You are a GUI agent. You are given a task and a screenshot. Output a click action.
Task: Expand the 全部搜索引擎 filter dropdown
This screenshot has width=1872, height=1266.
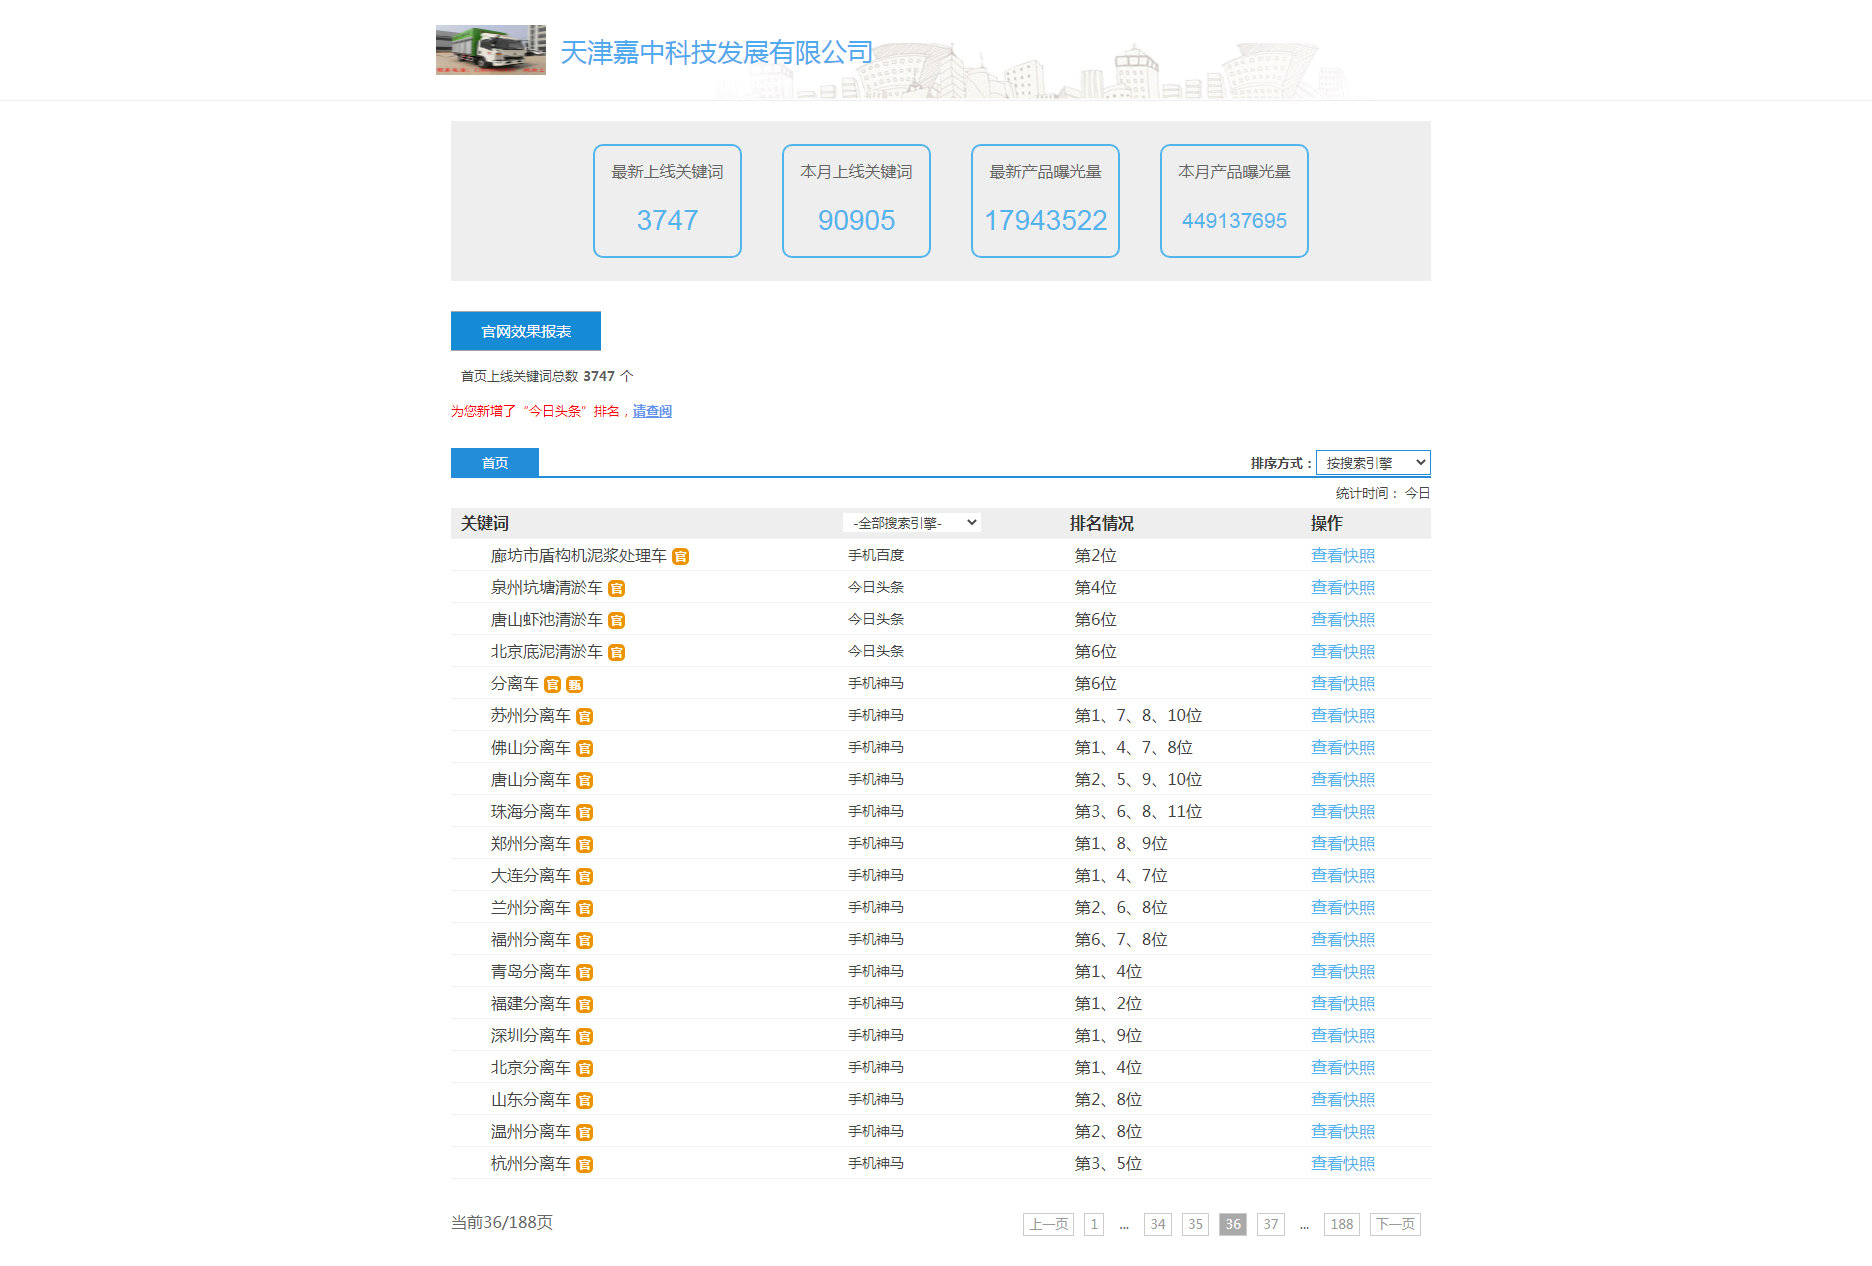click(x=911, y=523)
